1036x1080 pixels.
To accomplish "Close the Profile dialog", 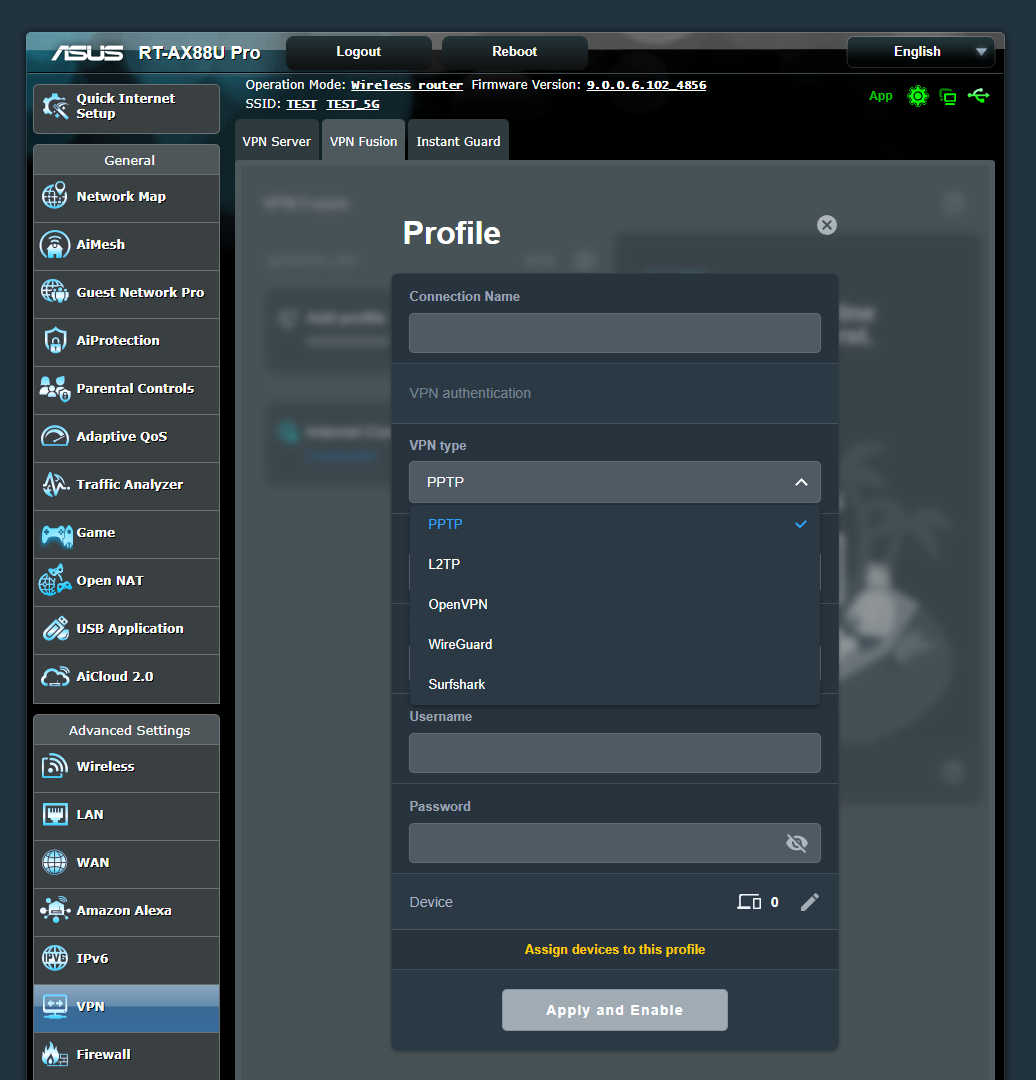I will pyautogui.click(x=827, y=225).
